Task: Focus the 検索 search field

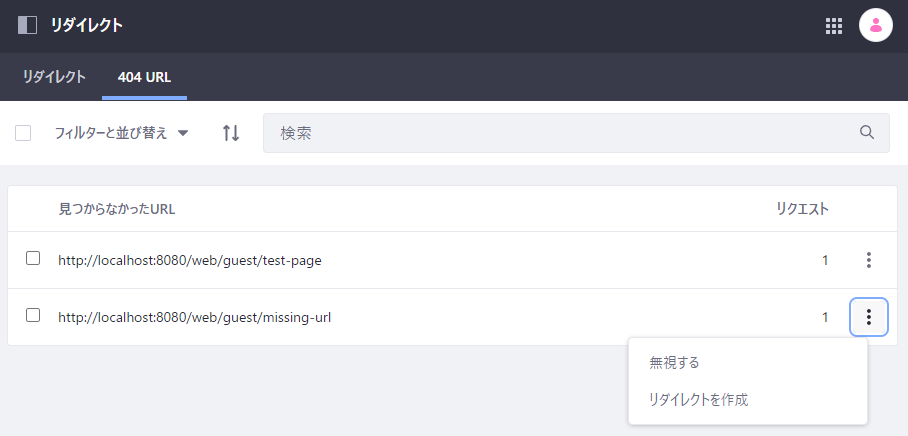Action: [x=560, y=133]
